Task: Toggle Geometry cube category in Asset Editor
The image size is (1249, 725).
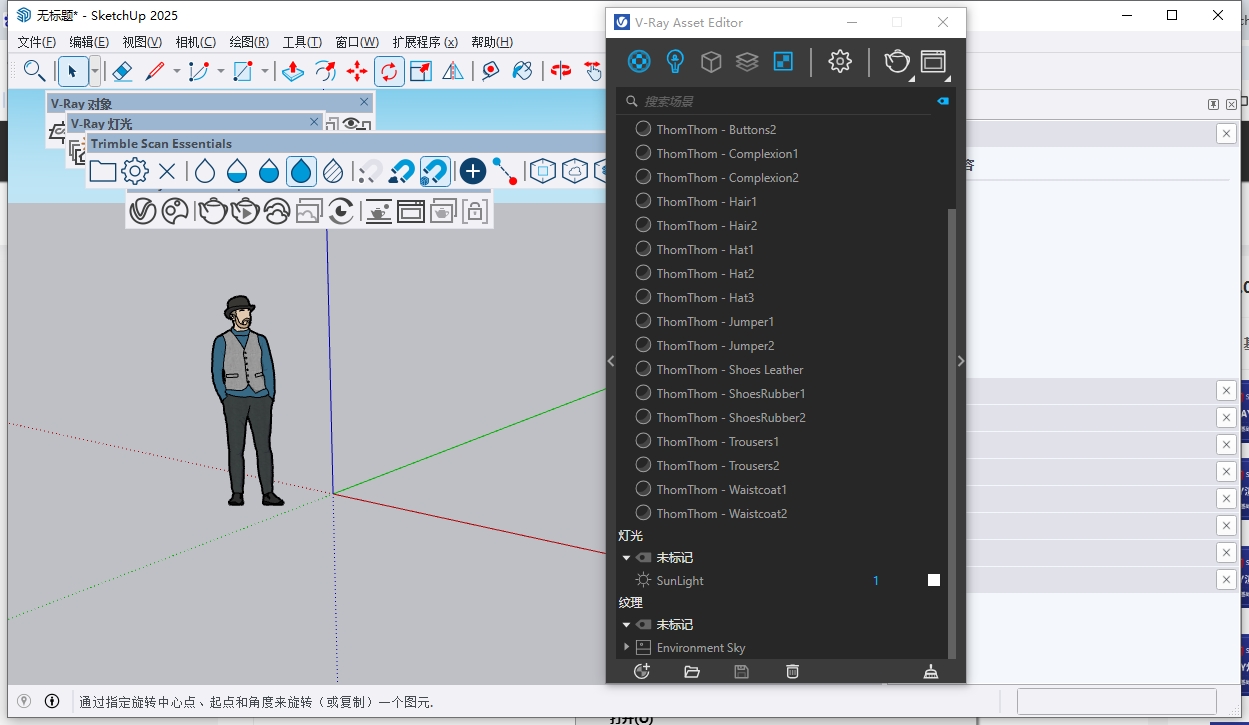Action: tap(711, 62)
